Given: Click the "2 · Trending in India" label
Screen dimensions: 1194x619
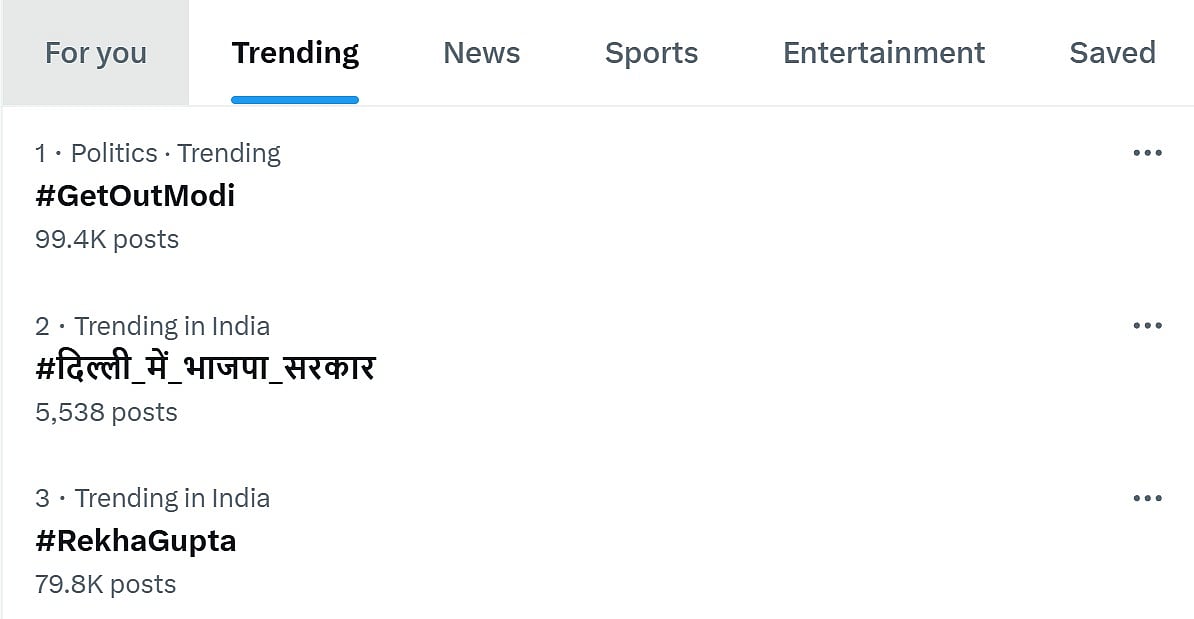Looking at the screenshot, I should 153,326.
